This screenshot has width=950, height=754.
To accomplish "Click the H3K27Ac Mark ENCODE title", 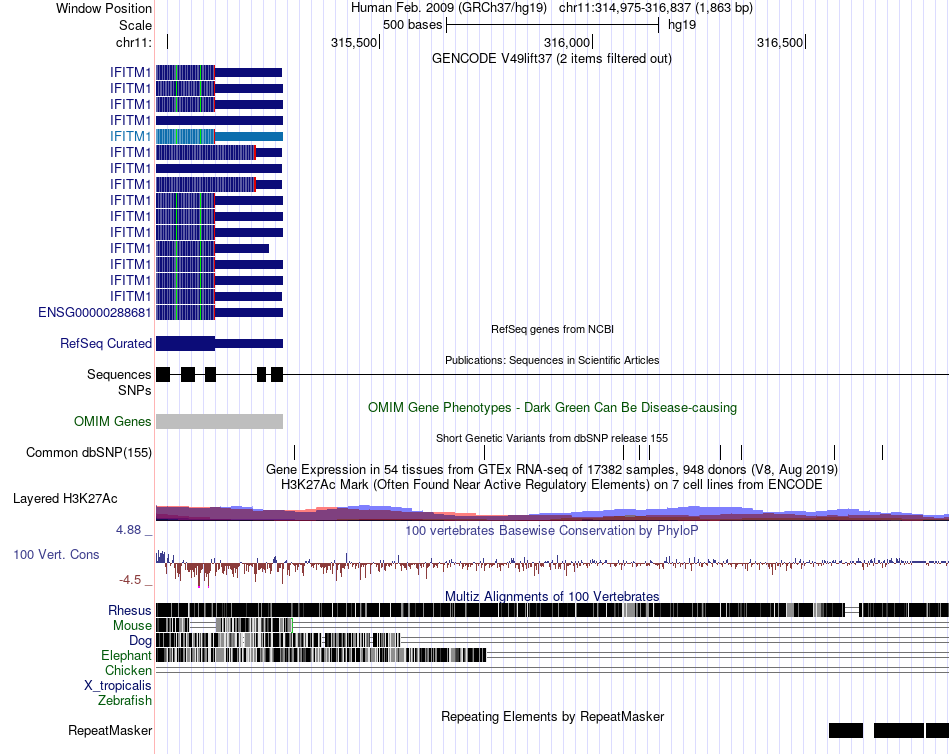I will point(552,484).
